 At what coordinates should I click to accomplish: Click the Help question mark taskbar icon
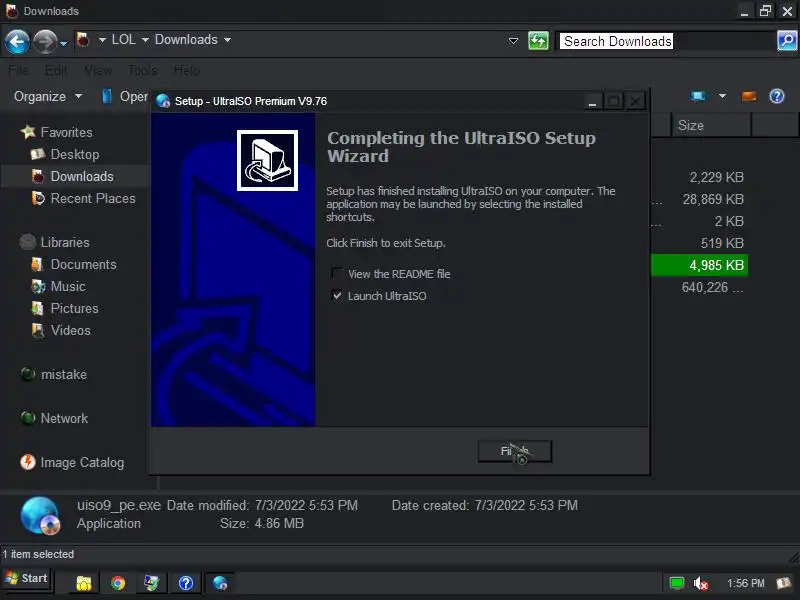coord(186,583)
